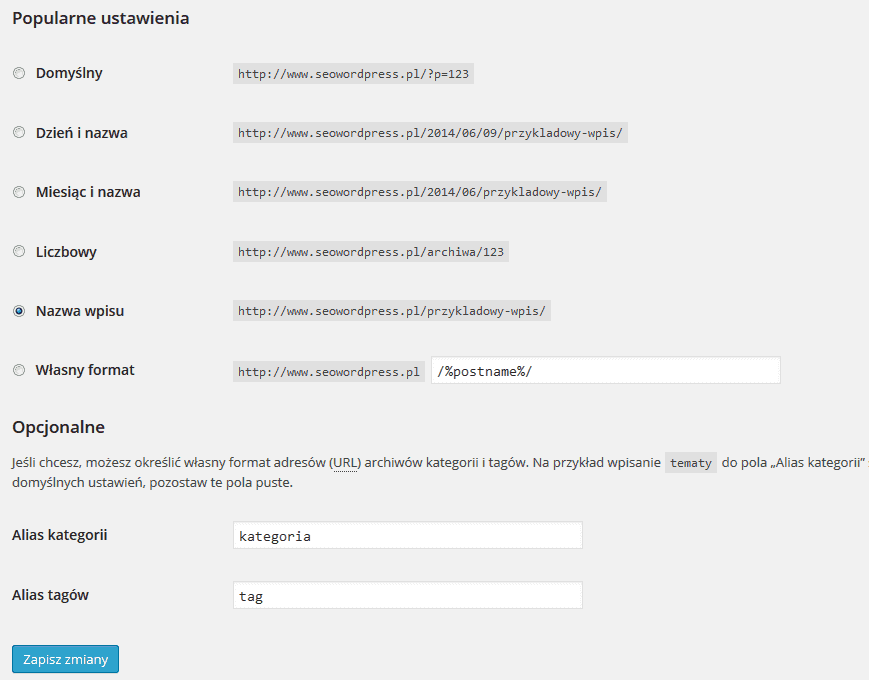Click the ?p=123 example URL code
This screenshot has height=680, width=869.
353,74
